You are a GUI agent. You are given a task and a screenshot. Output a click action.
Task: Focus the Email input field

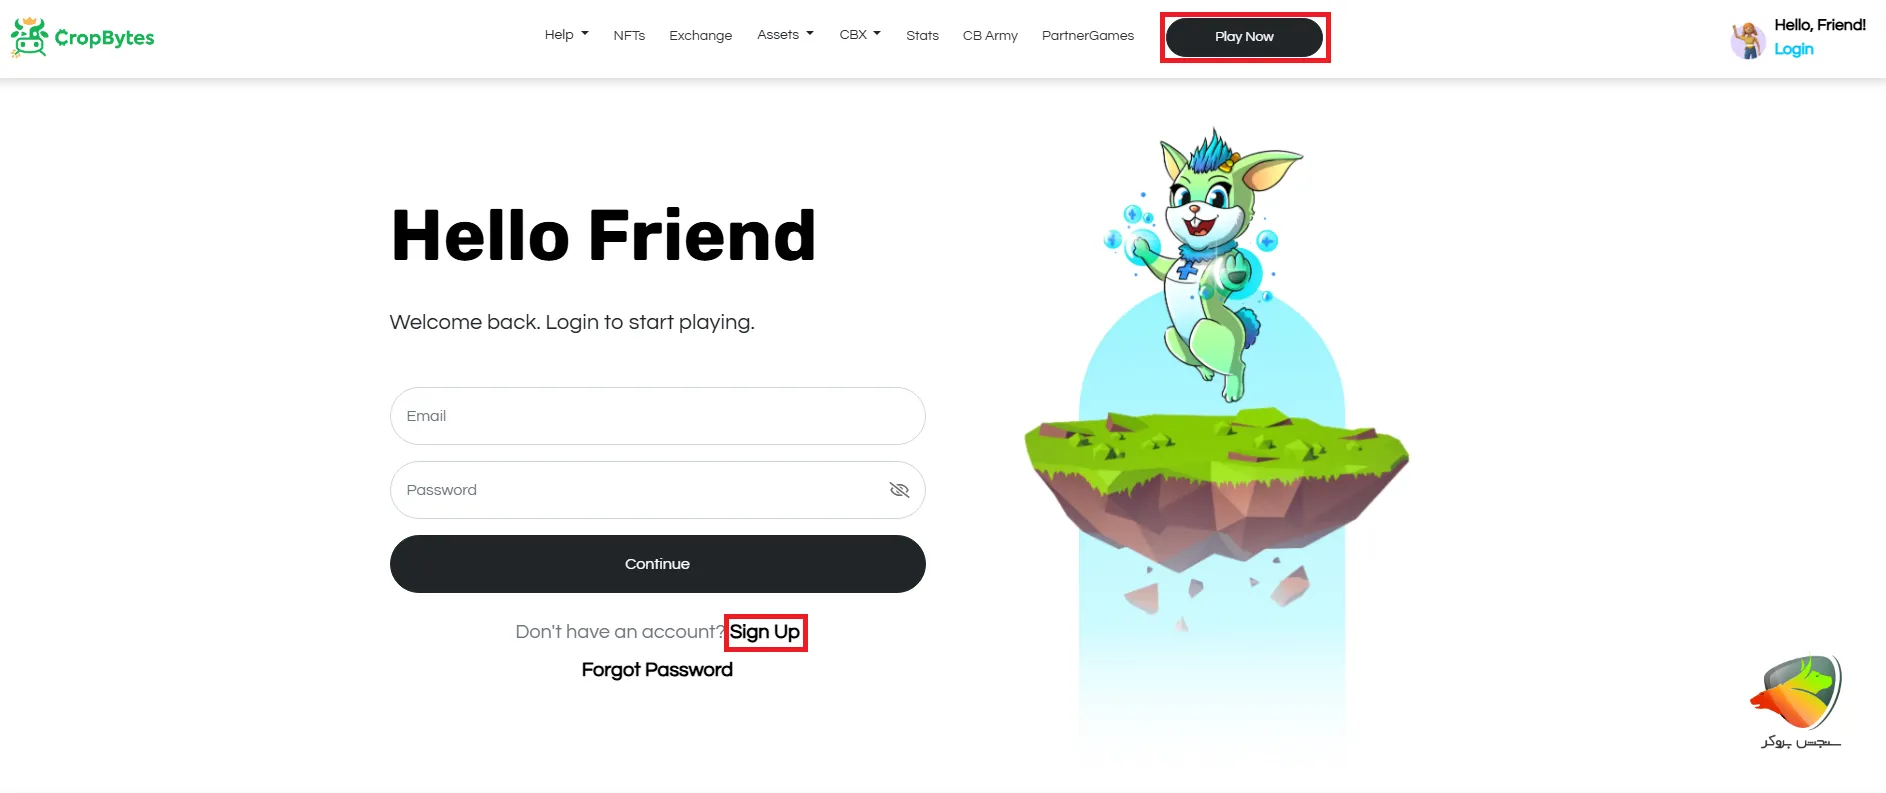tap(658, 416)
